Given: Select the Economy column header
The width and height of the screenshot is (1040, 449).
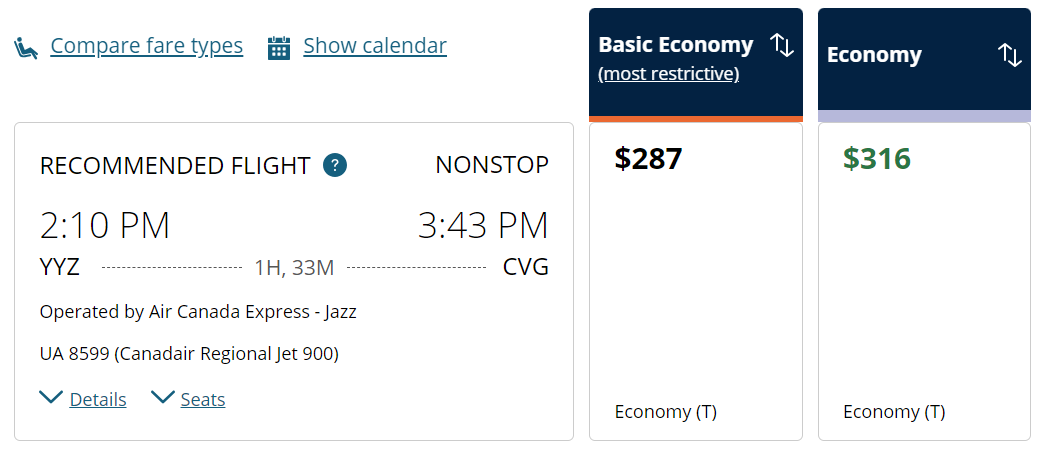Looking at the screenshot, I should [x=874, y=55].
